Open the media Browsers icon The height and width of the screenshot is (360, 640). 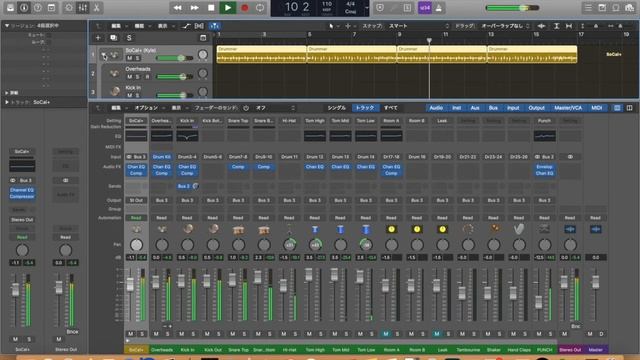[x=629, y=7]
